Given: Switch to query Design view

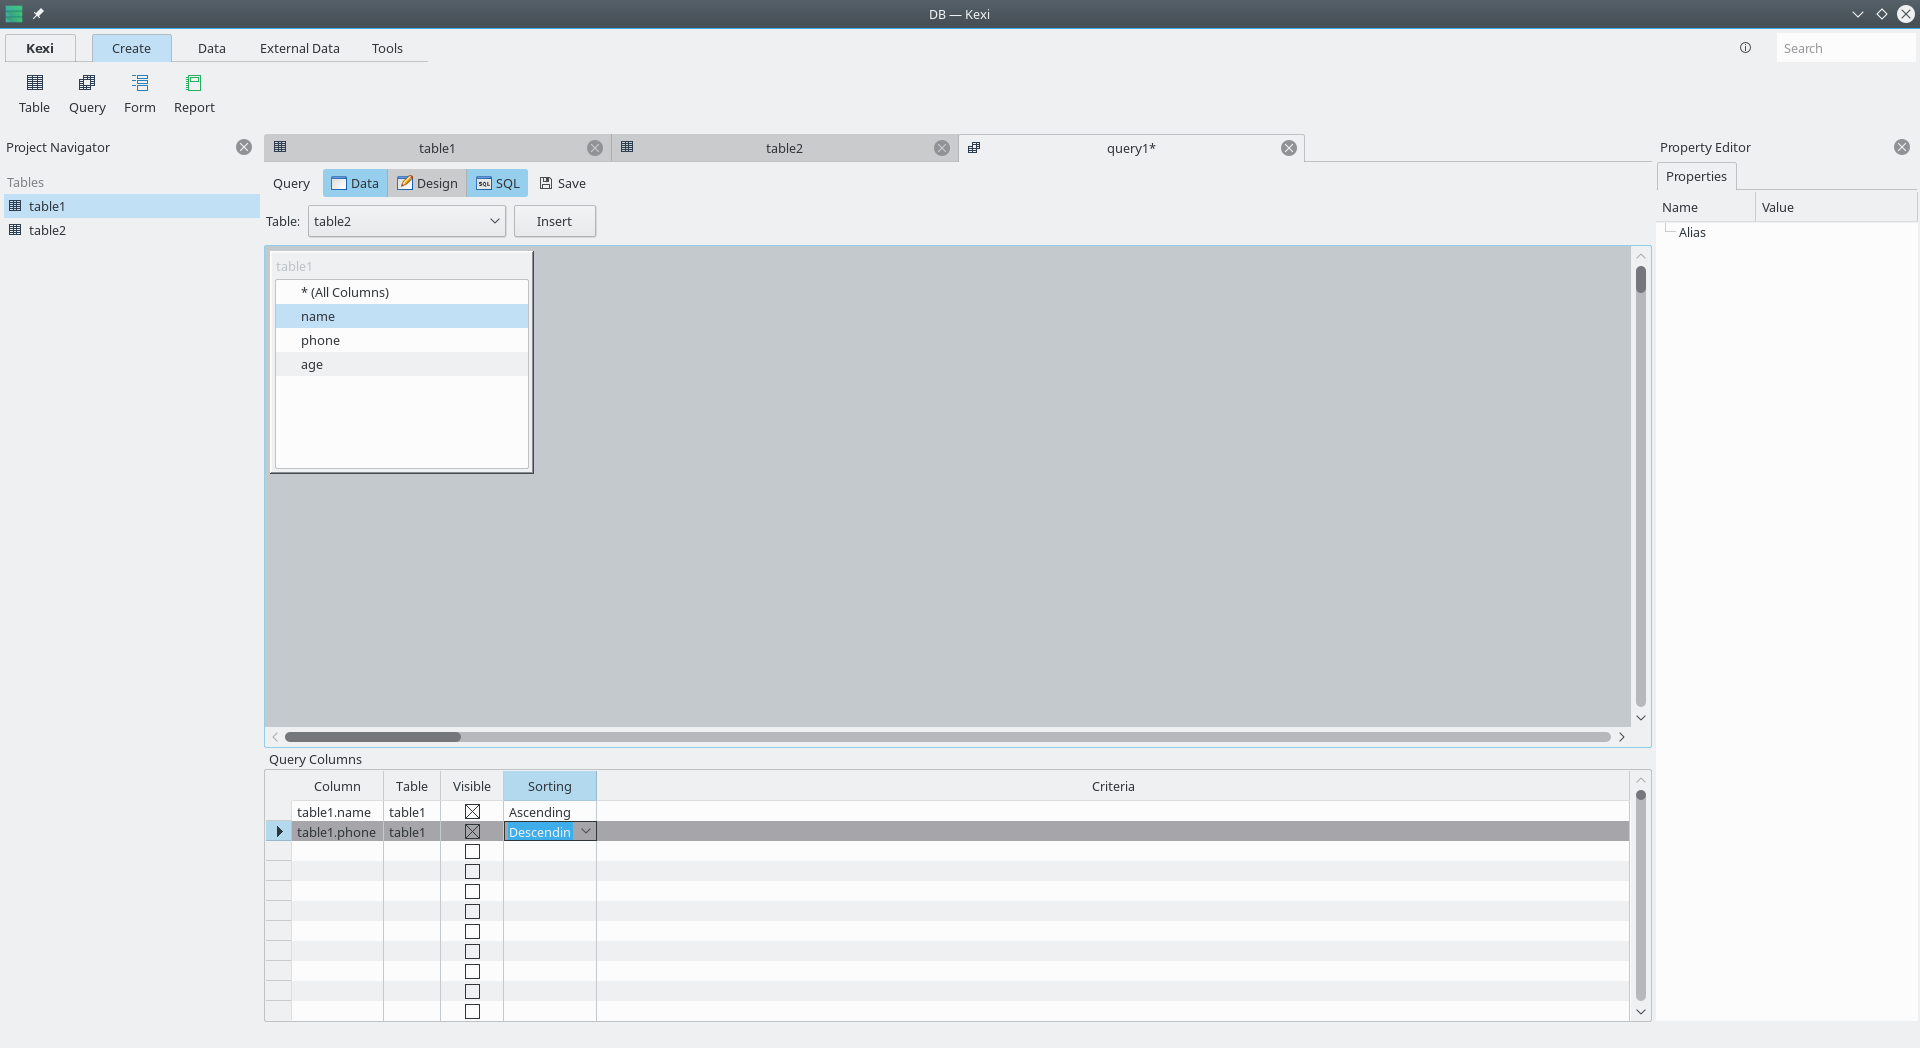Looking at the screenshot, I should (x=427, y=183).
